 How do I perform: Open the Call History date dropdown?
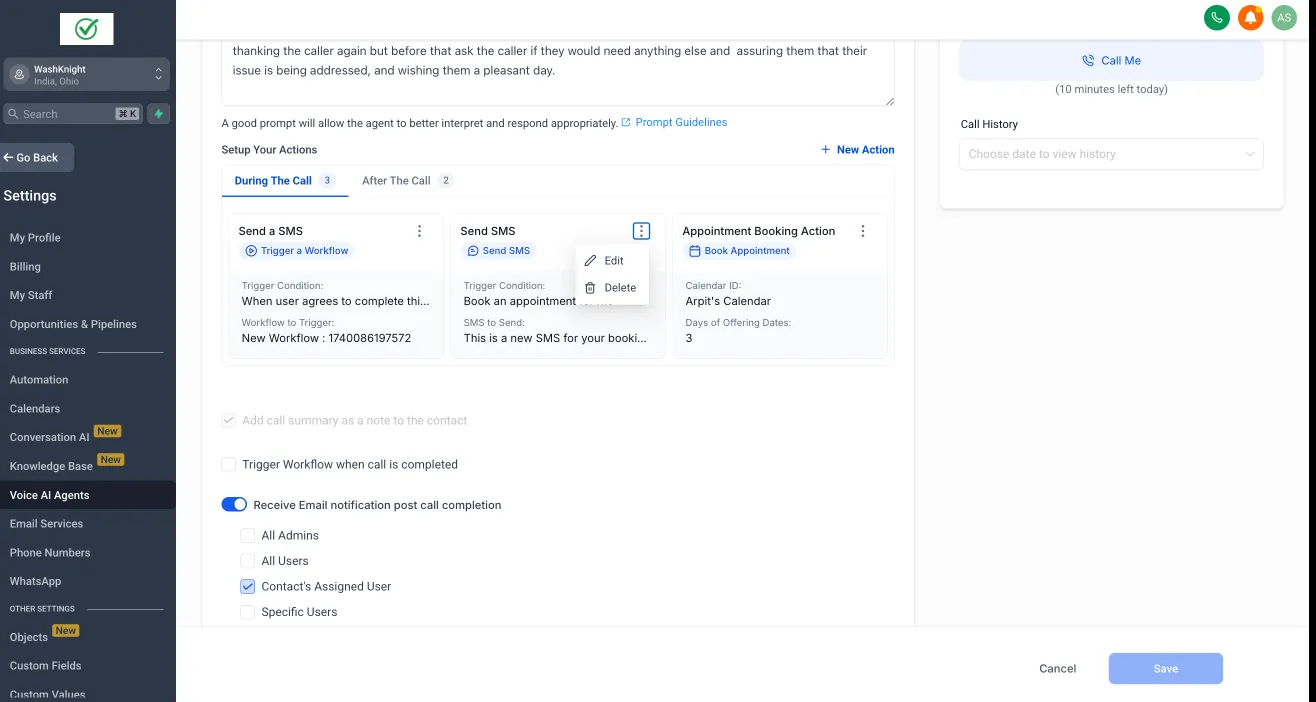click(1111, 154)
